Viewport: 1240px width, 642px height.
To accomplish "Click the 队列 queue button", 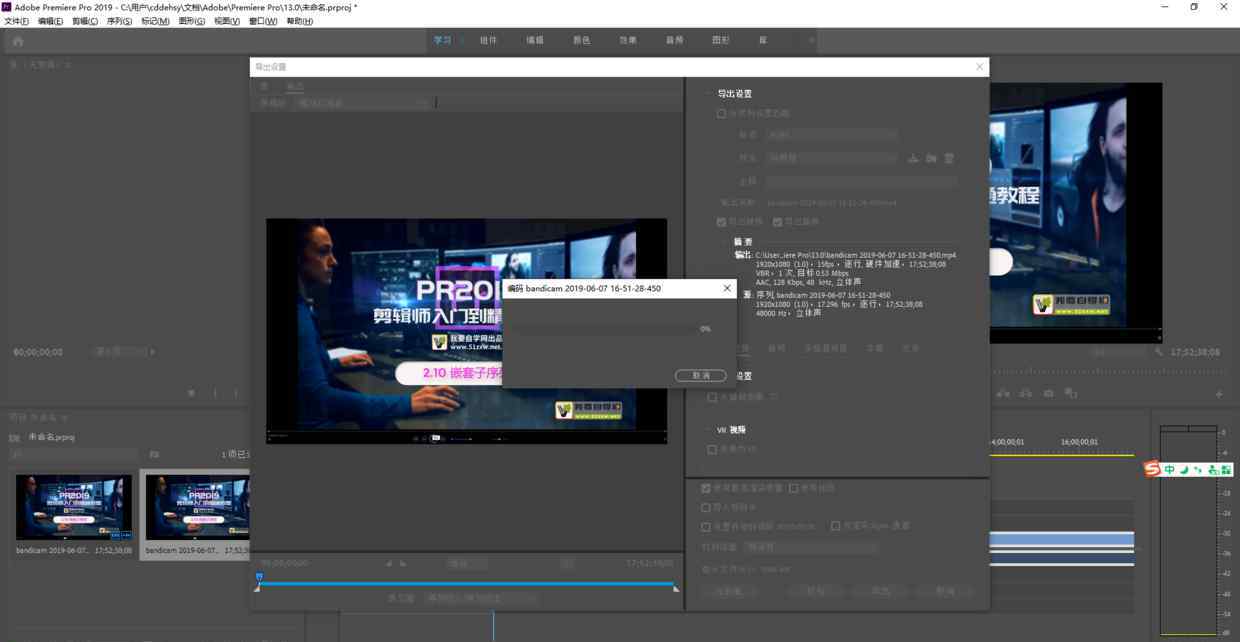I will pos(816,591).
